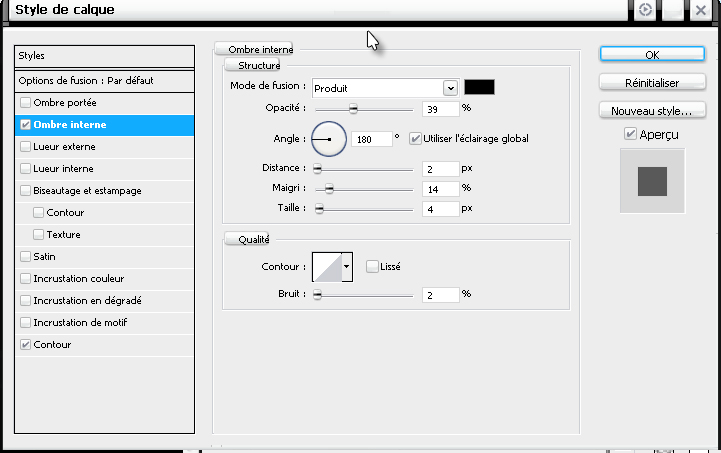Toggle the Aperçu preview checkbox
This screenshot has height=453, width=721.
point(630,134)
